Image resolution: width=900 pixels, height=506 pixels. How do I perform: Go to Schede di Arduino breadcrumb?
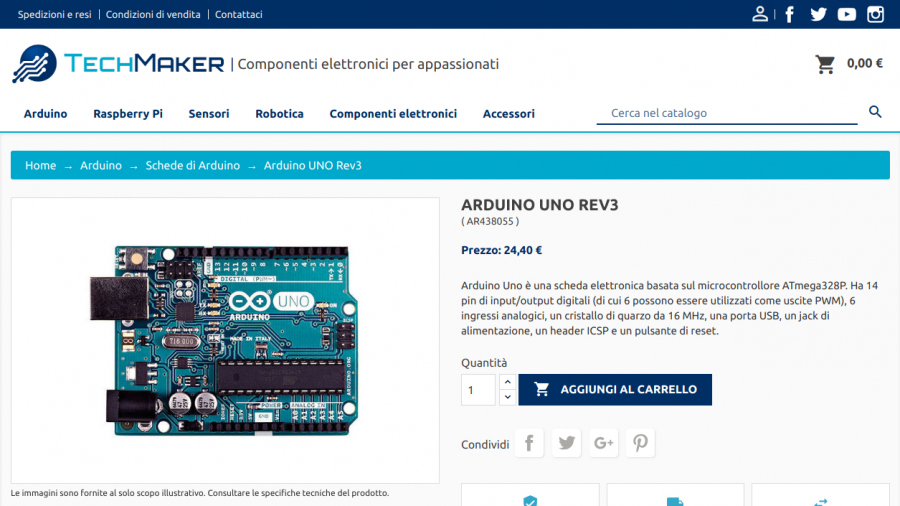(193, 165)
